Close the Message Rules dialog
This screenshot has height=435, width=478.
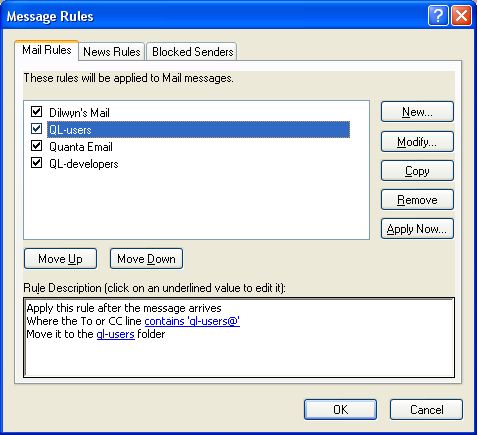pos(462,16)
